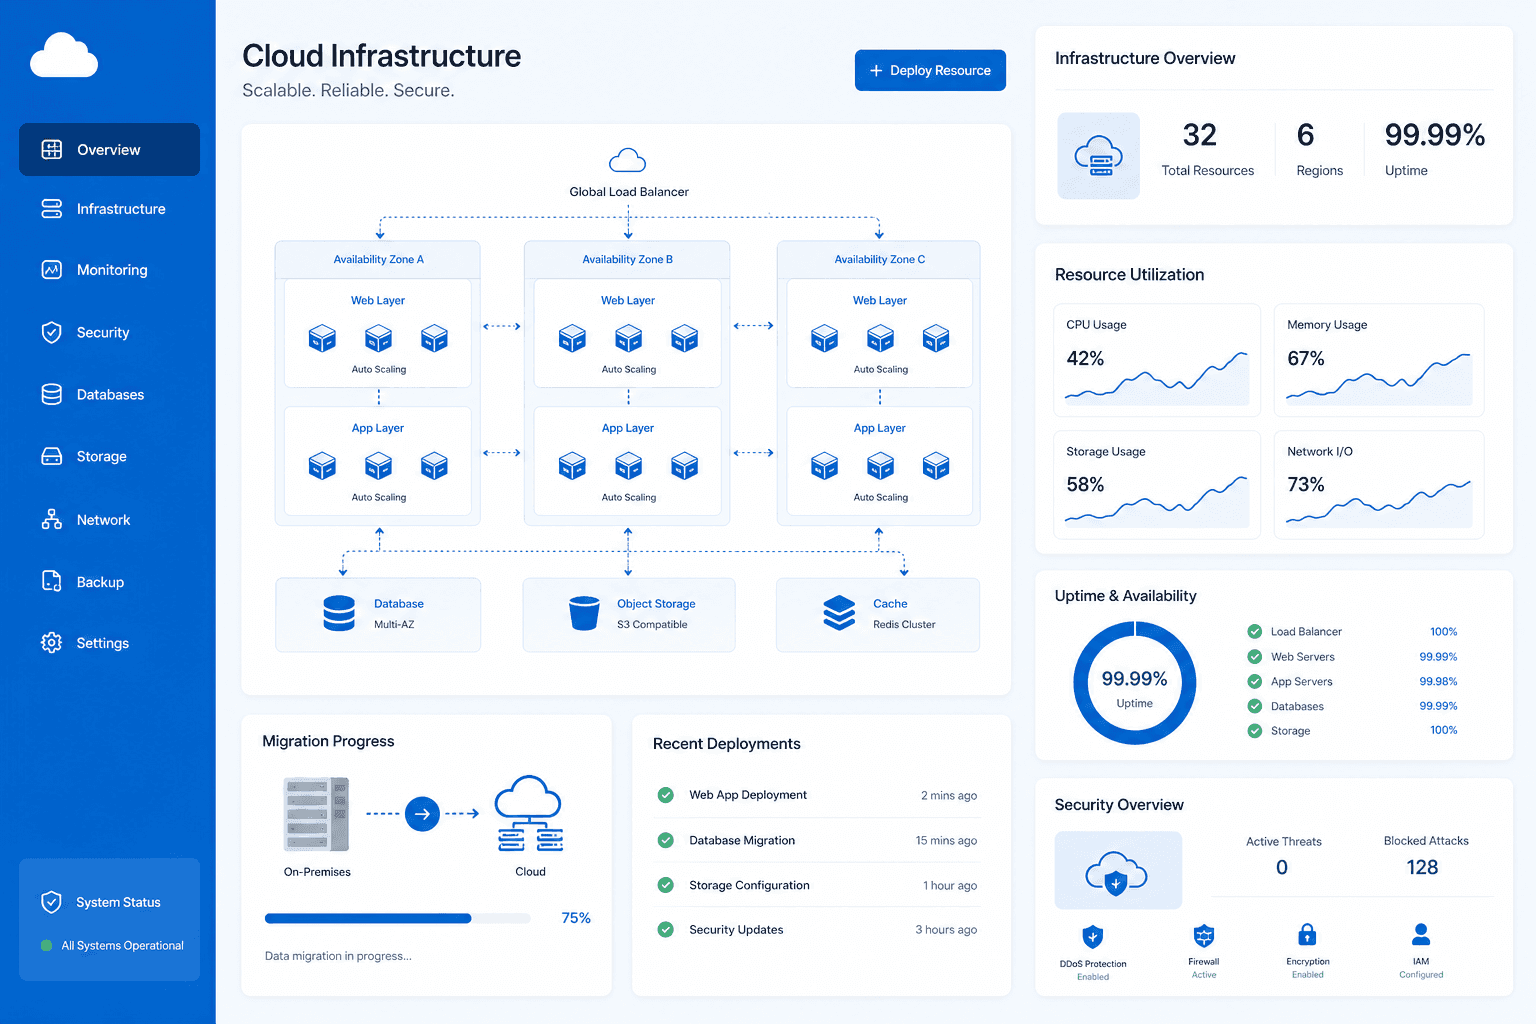Click the Memory Usage 67% card

point(1378,360)
